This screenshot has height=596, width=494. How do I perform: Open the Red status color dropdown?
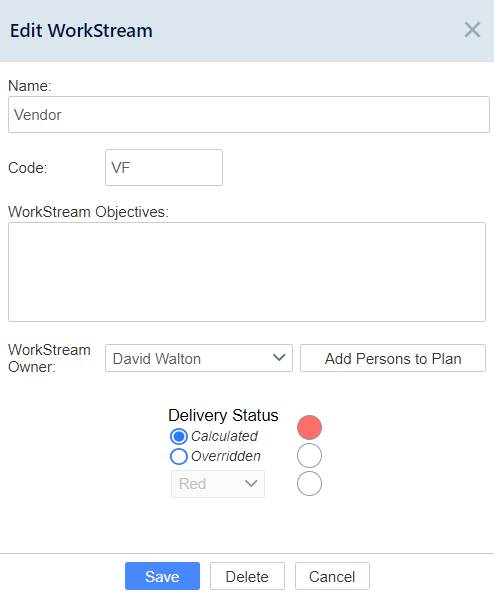pos(218,484)
